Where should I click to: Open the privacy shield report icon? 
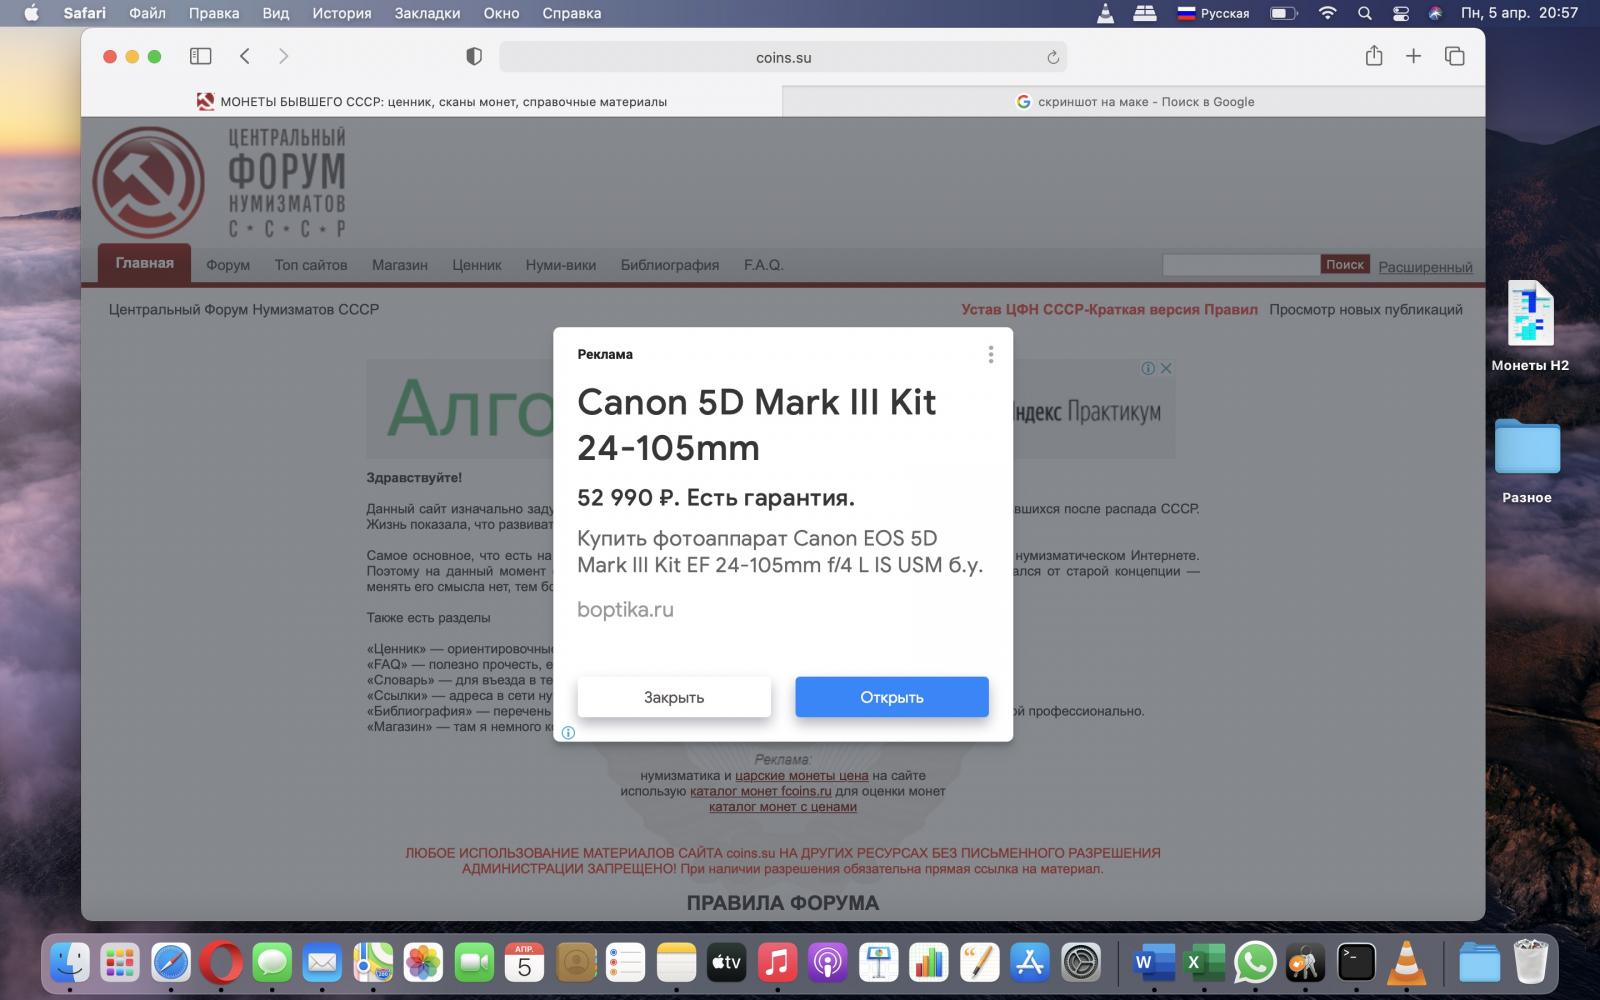point(474,57)
